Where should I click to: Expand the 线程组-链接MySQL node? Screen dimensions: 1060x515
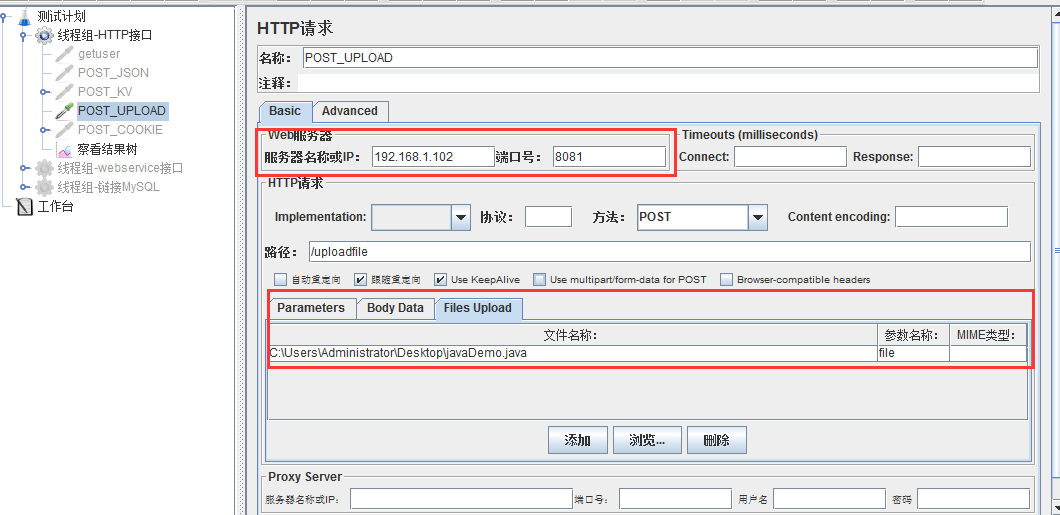[24, 187]
